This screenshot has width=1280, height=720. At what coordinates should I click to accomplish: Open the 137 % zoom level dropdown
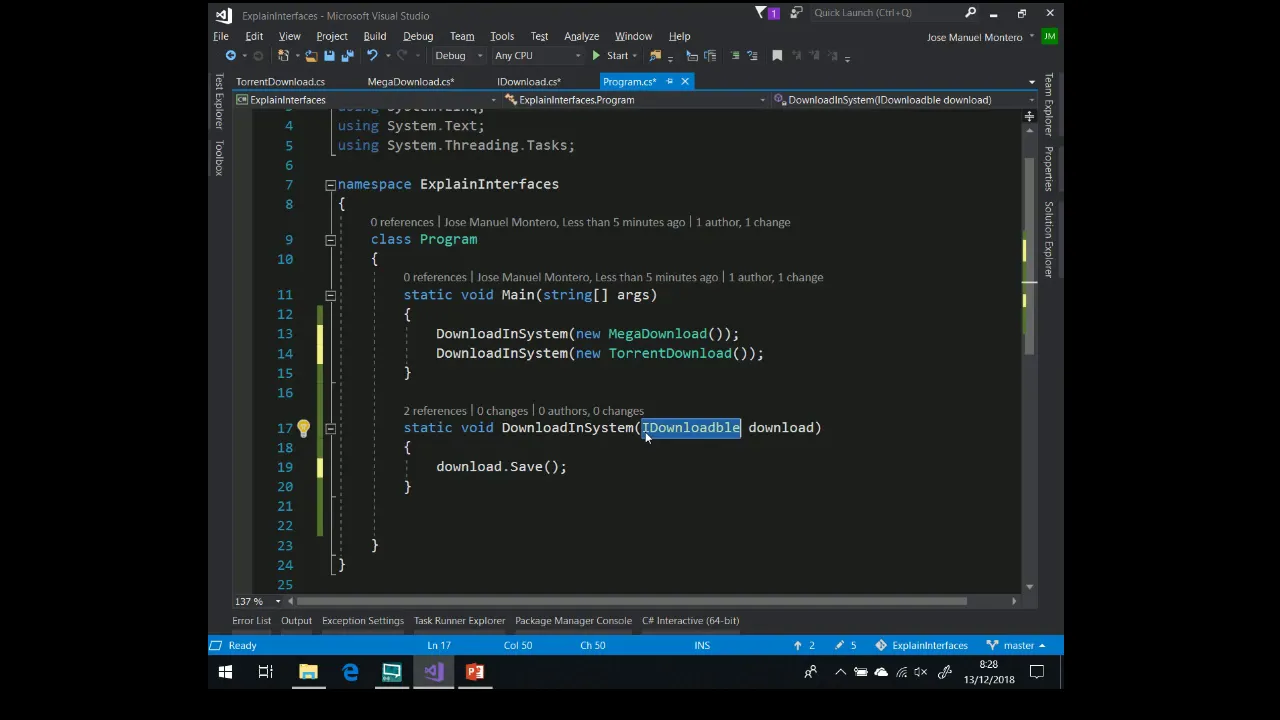(x=278, y=601)
